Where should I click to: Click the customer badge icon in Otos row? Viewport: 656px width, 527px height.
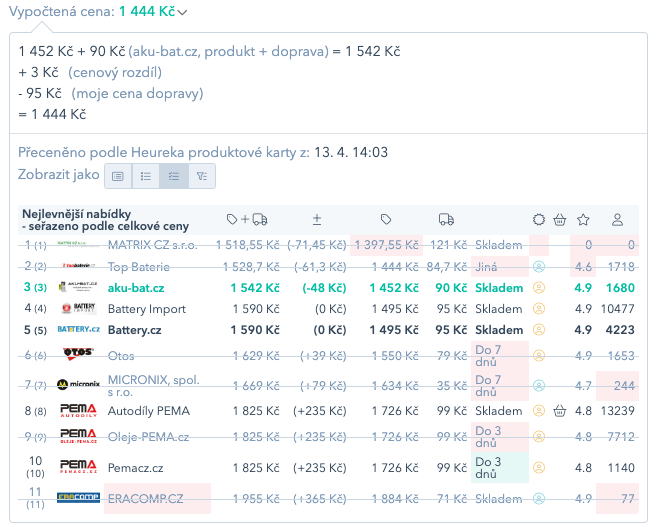pos(539,356)
